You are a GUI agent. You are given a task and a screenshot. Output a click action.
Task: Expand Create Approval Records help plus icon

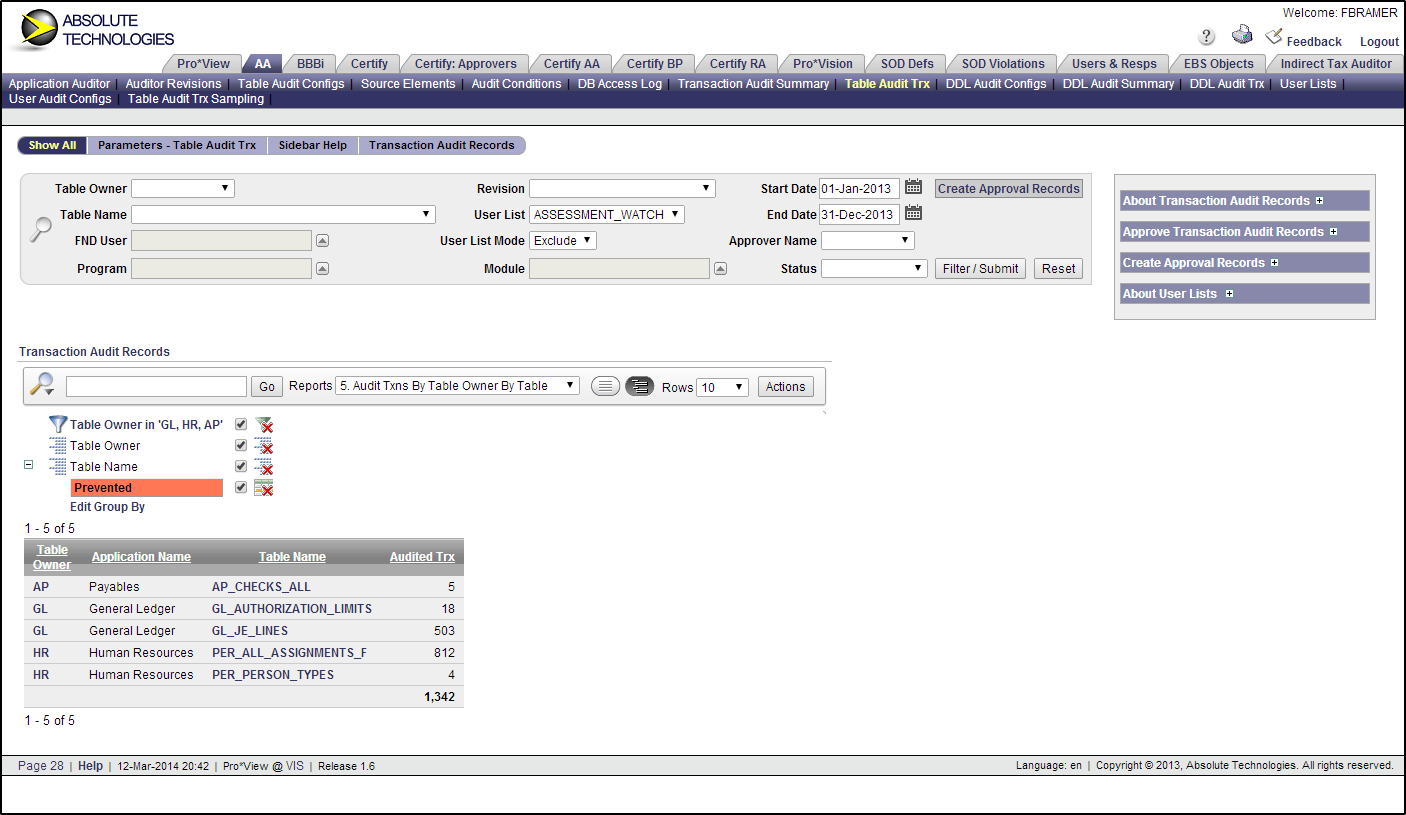coord(1274,263)
